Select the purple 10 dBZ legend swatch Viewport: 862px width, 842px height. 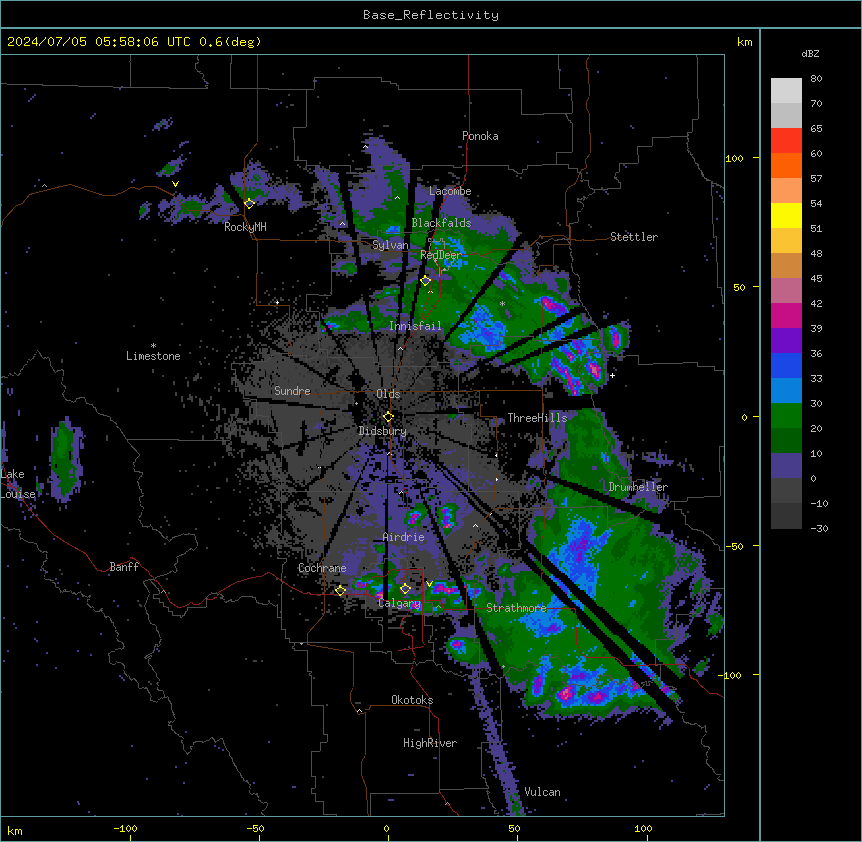[786, 466]
